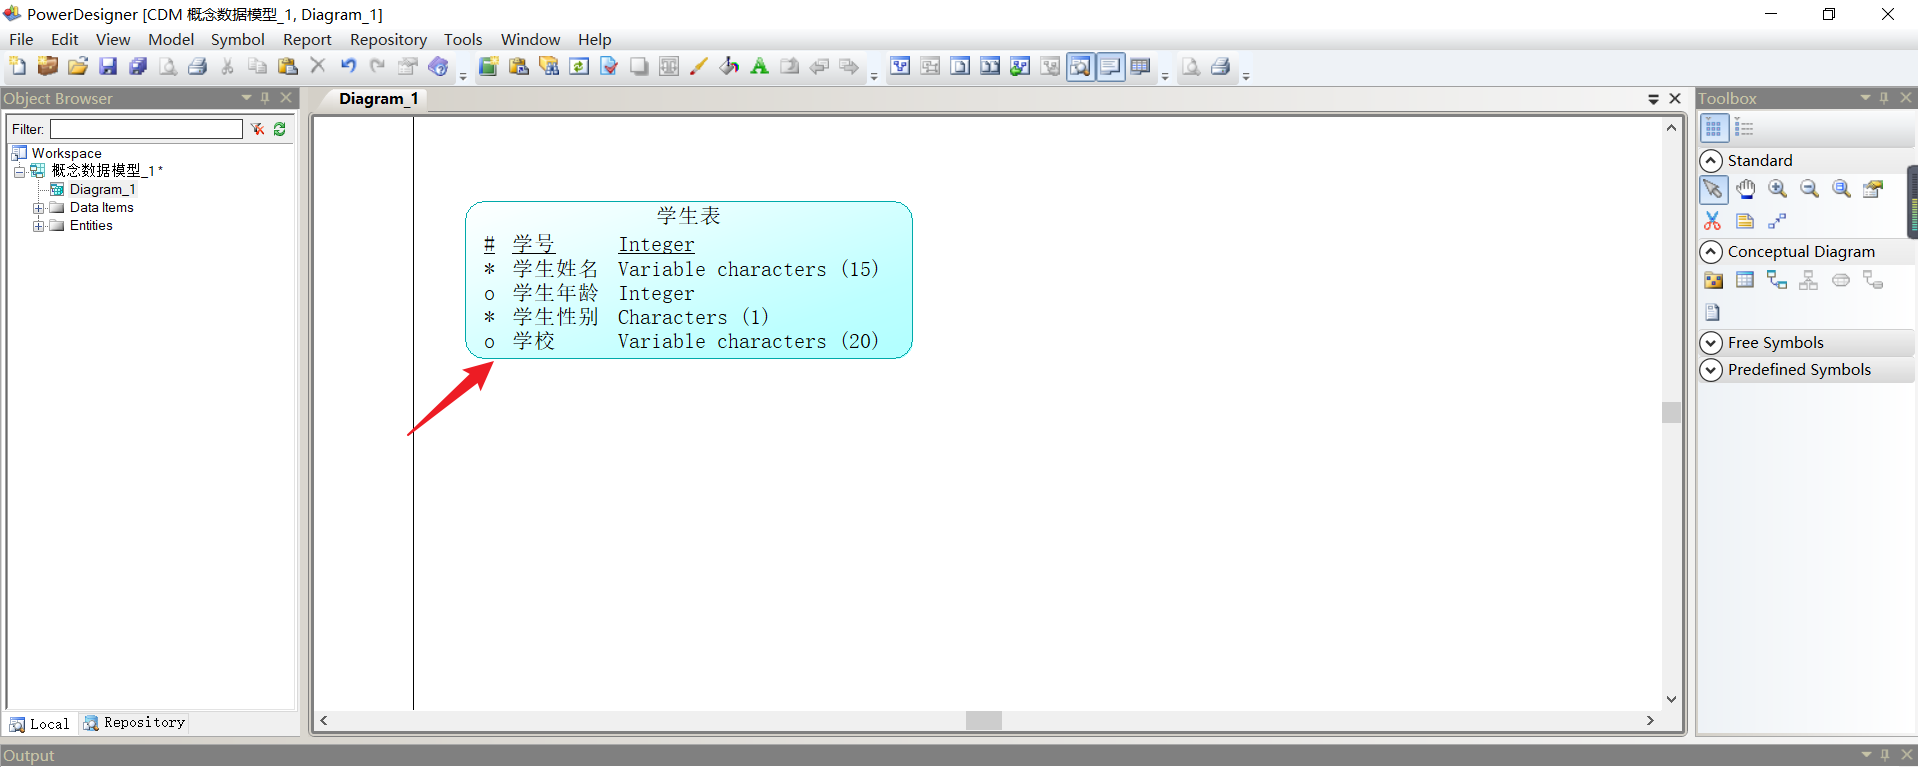1918x767 pixels.
Task: Click the Check Model icon with red checkmark
Action: (609, 67)
